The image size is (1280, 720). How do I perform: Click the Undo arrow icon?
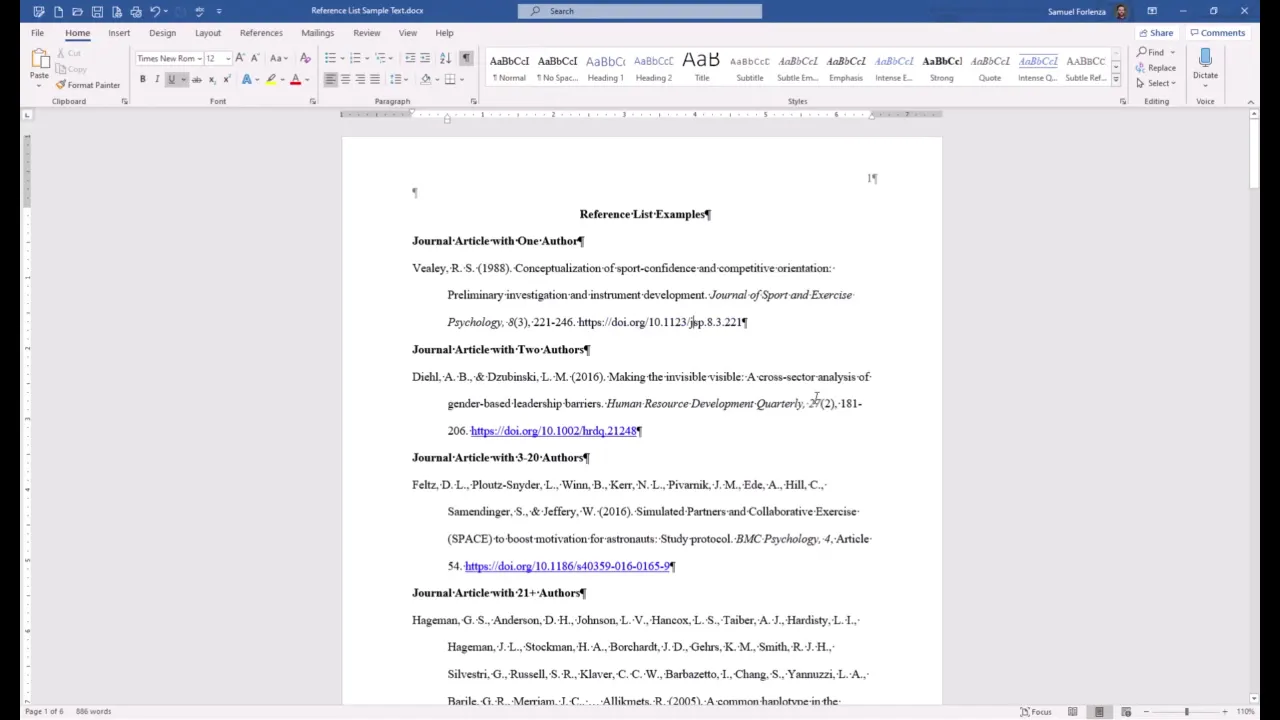pos(155,11)
